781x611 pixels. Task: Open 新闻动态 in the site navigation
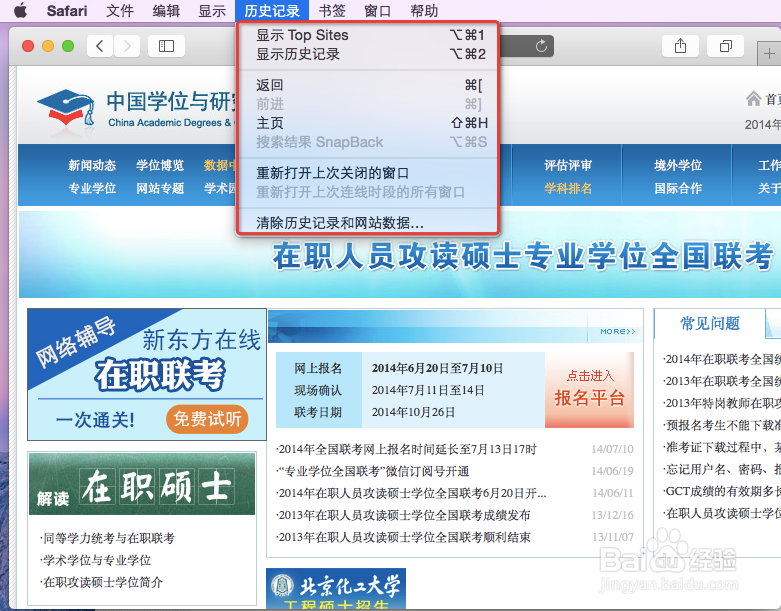pyautogui.click(x=92, y=165)
